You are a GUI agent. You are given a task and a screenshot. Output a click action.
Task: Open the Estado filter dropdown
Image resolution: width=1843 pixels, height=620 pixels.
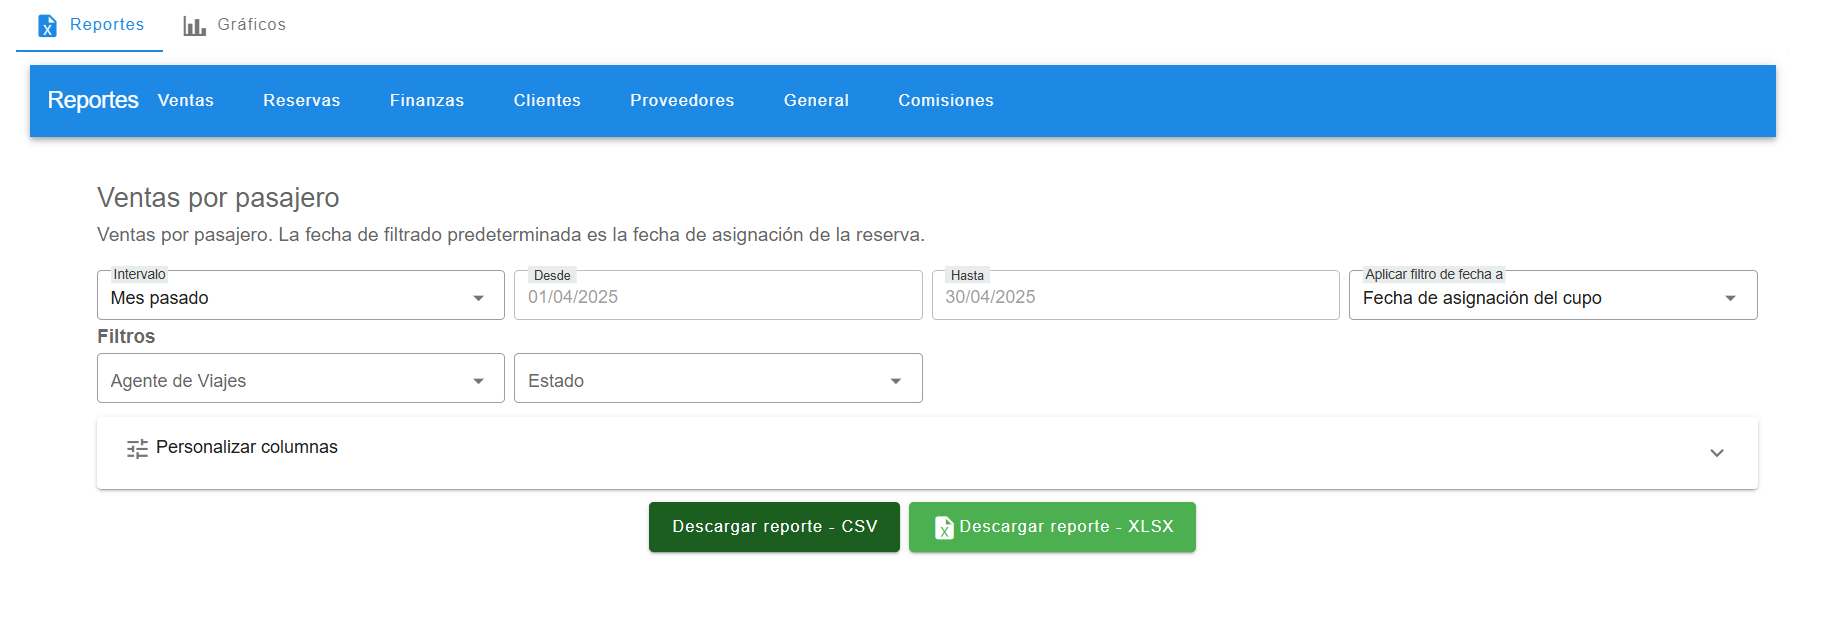click(717, 380)
